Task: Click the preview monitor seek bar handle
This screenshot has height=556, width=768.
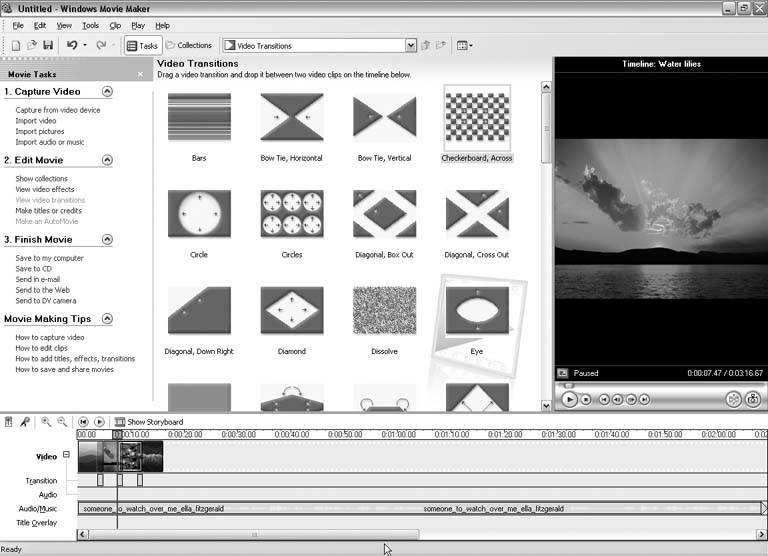Action: coord(569,385)
